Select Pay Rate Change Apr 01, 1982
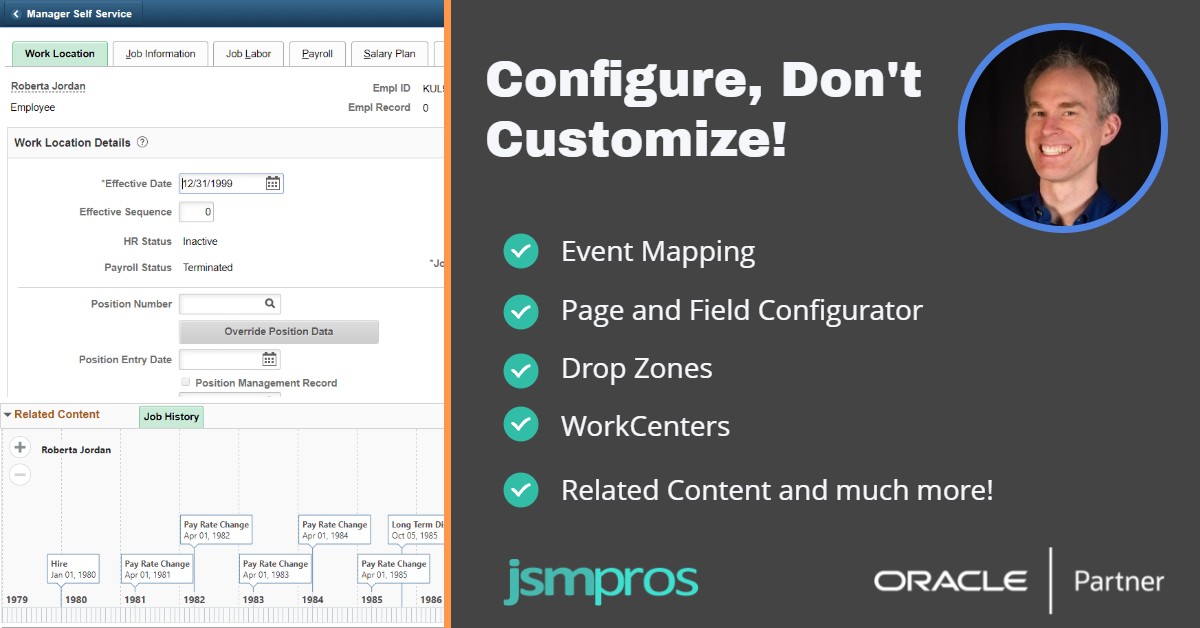Screen dimensions: 1200x628 coord(216,529)
